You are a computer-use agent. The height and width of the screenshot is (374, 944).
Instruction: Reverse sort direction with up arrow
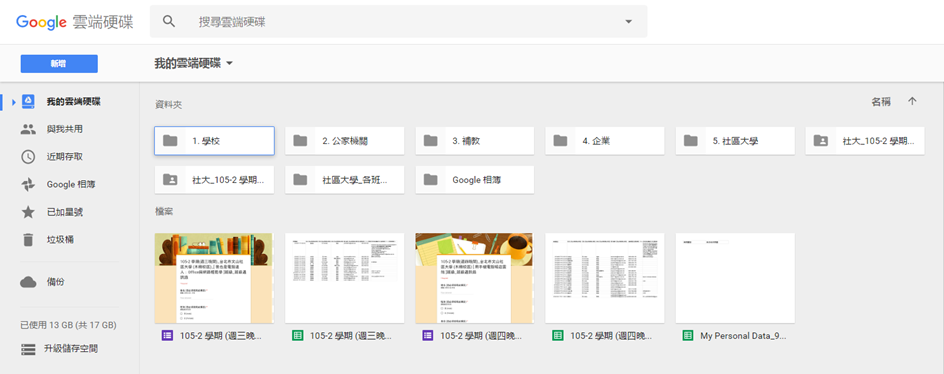pos(912,102)
